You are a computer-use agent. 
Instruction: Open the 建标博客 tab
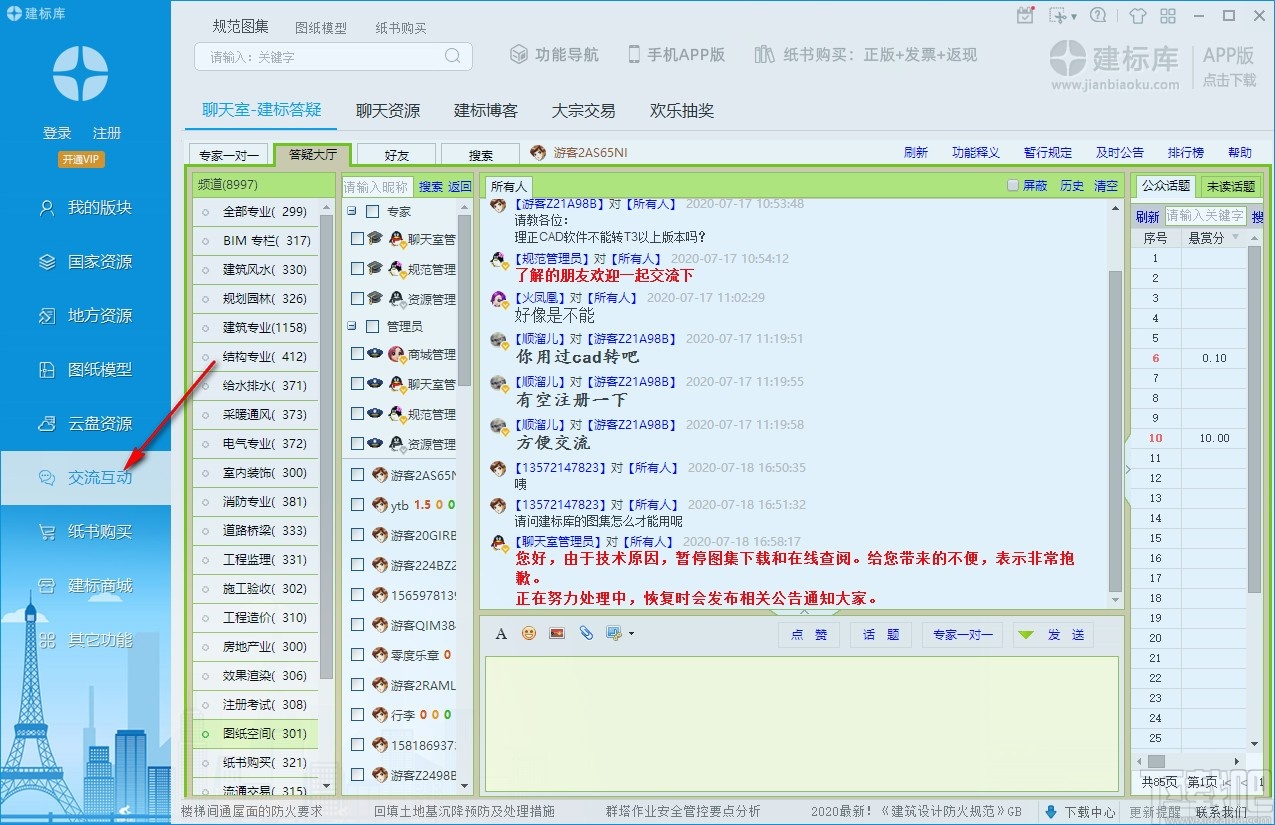click(x=486, y=111)
